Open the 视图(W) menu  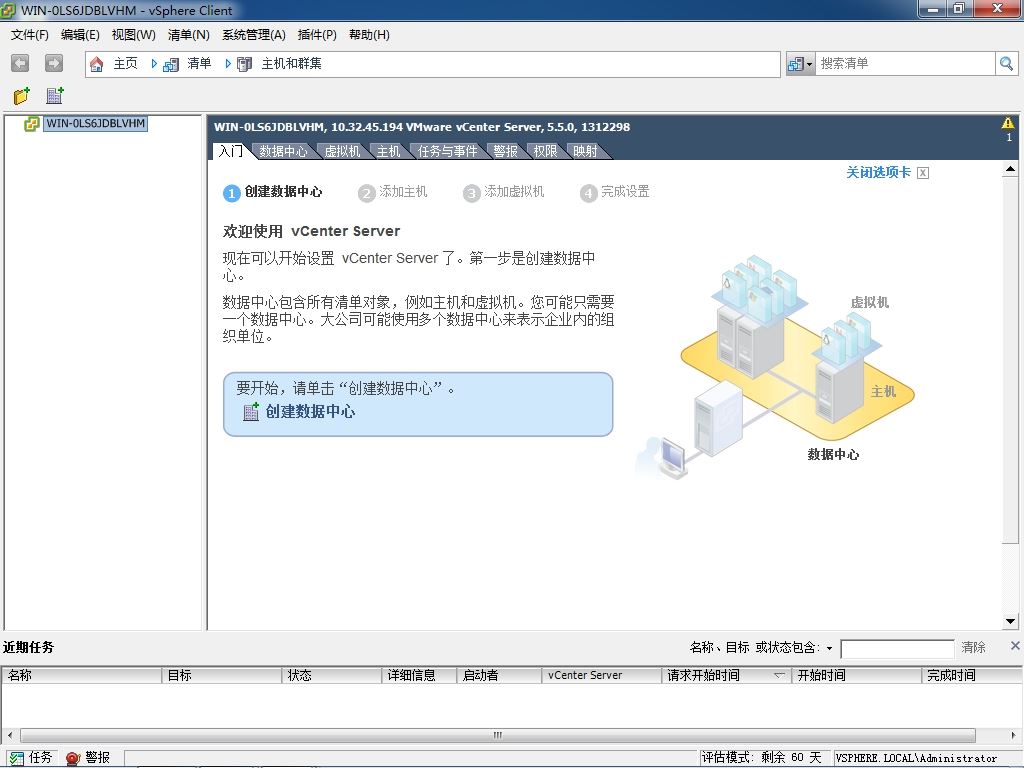[133, 35]
